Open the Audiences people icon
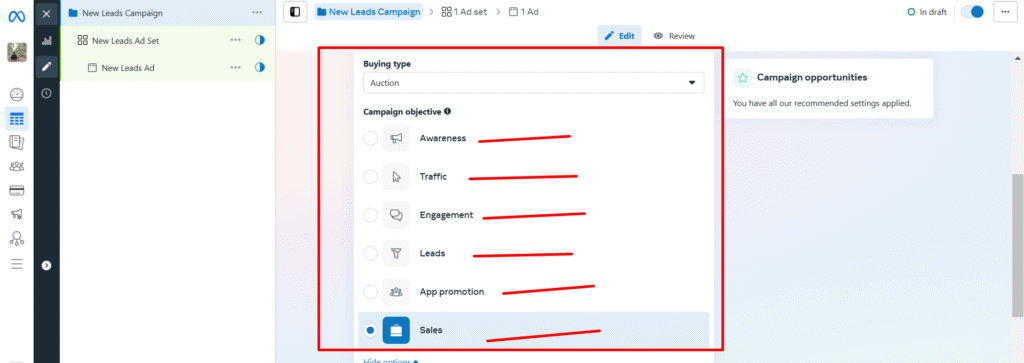This screenshot has height=363, width=1024. click(x=17, y=166)
